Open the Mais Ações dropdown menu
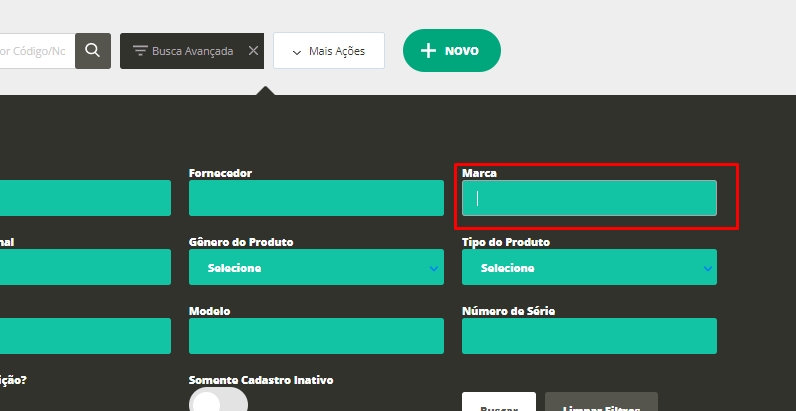The height and width of the screenshot is (411, 796). pyautogui.click(x=329, y=51)
